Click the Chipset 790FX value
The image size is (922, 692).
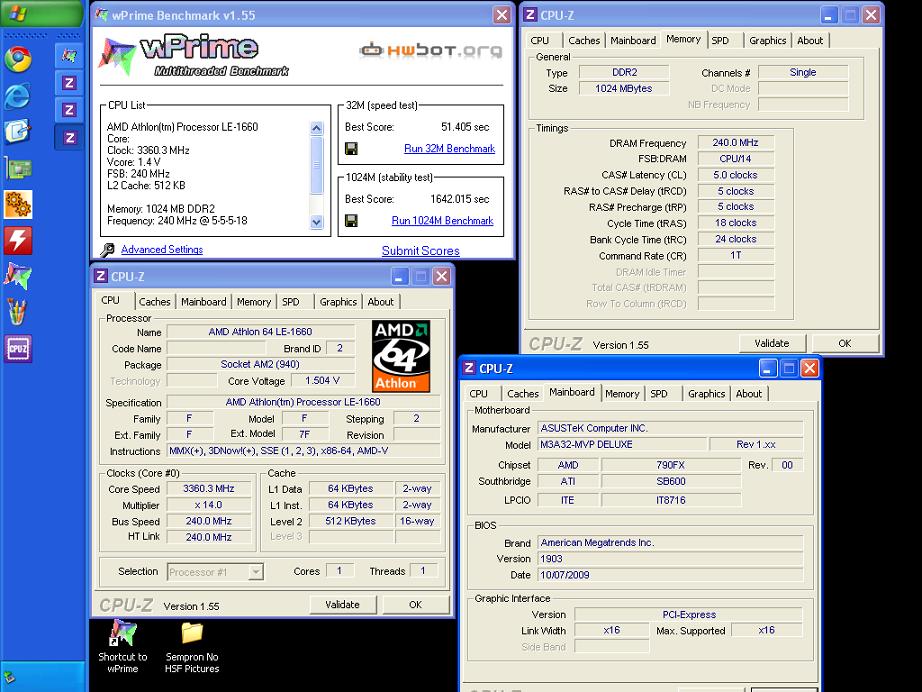(x=670, y=465)
